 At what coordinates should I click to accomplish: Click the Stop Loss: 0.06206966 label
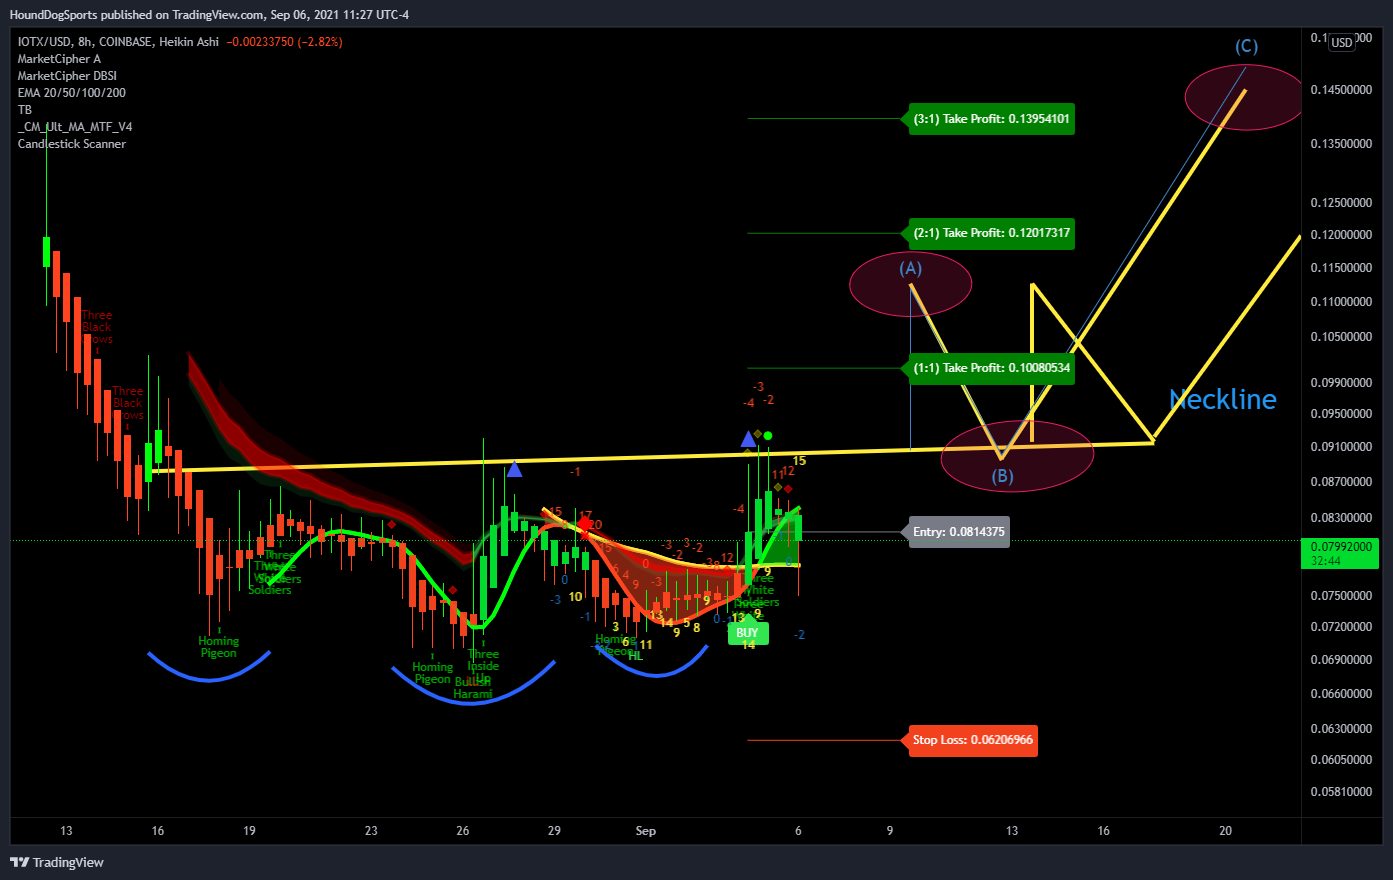click(972, 740)
